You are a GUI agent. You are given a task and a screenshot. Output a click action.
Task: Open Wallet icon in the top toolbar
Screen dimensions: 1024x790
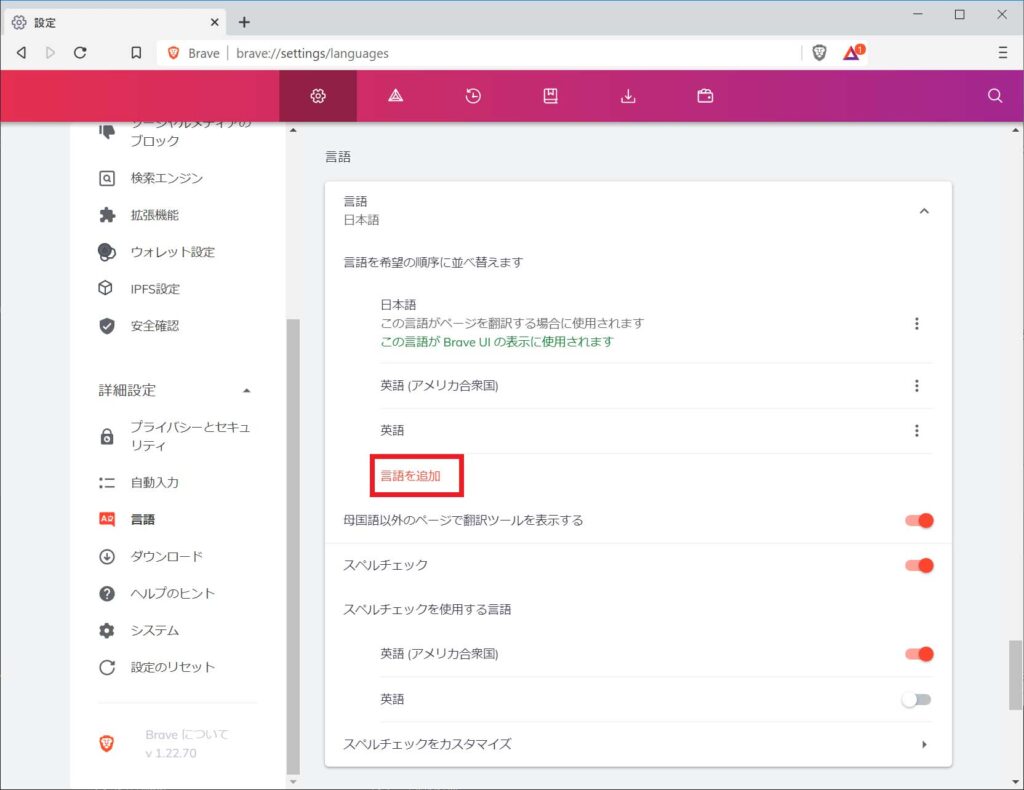click(705, 96)
